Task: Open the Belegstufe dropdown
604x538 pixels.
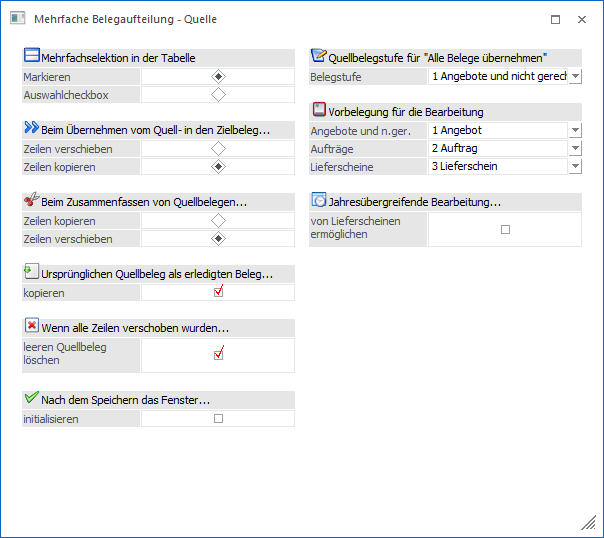Action: coord(575,77)
